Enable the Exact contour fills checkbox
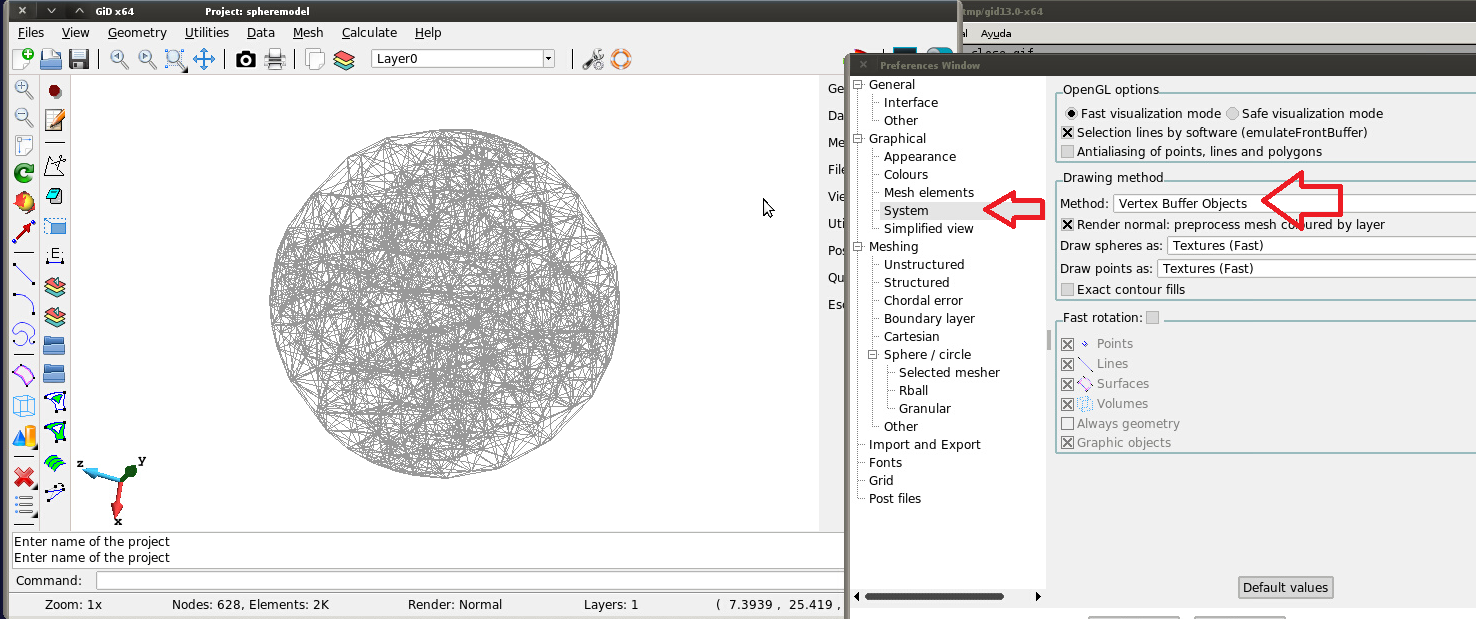 [x=1068, y=290]
